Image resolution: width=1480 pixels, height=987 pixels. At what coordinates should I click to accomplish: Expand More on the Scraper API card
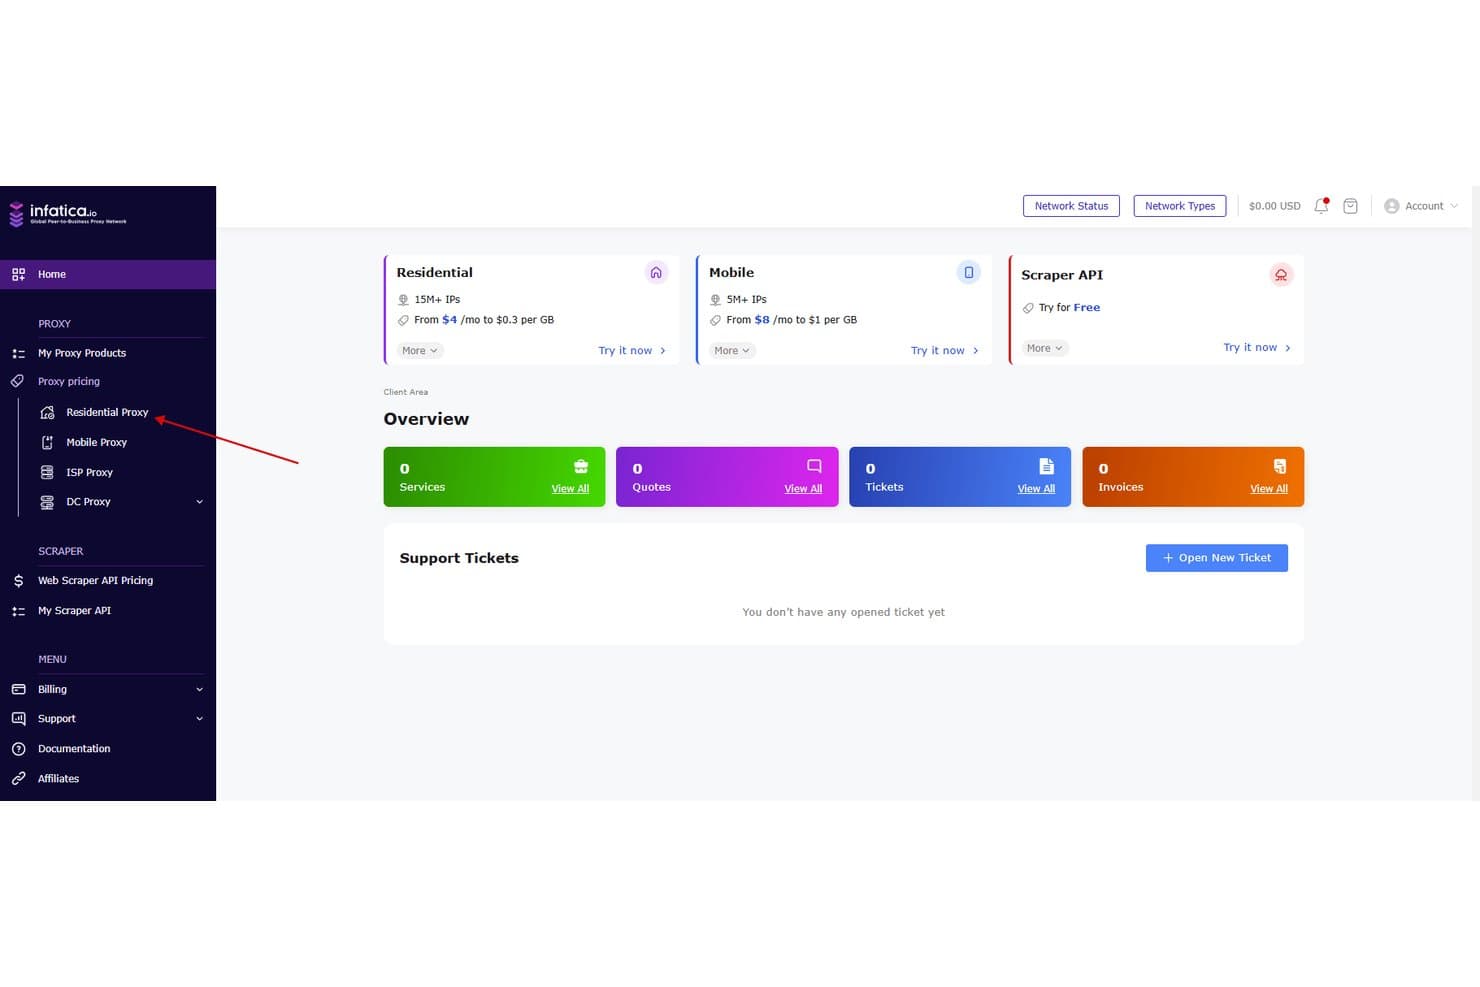1045,348
